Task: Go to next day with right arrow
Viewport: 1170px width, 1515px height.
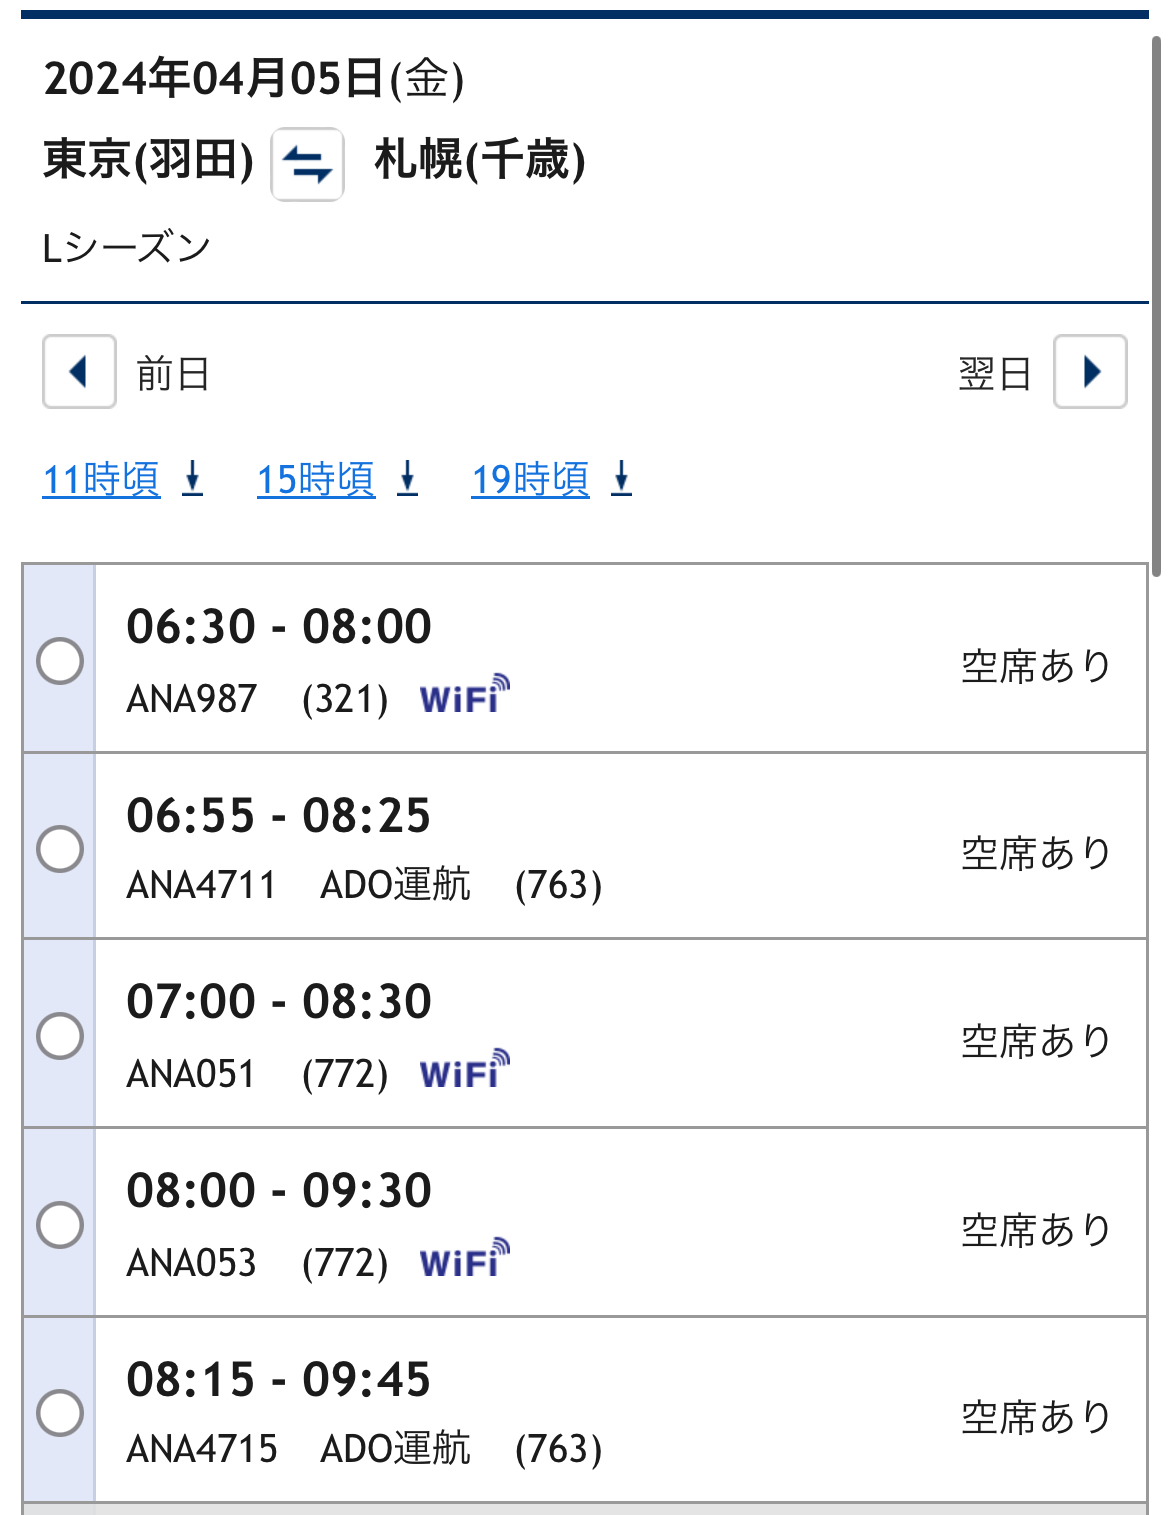Action: click(x=1090, y=372)
